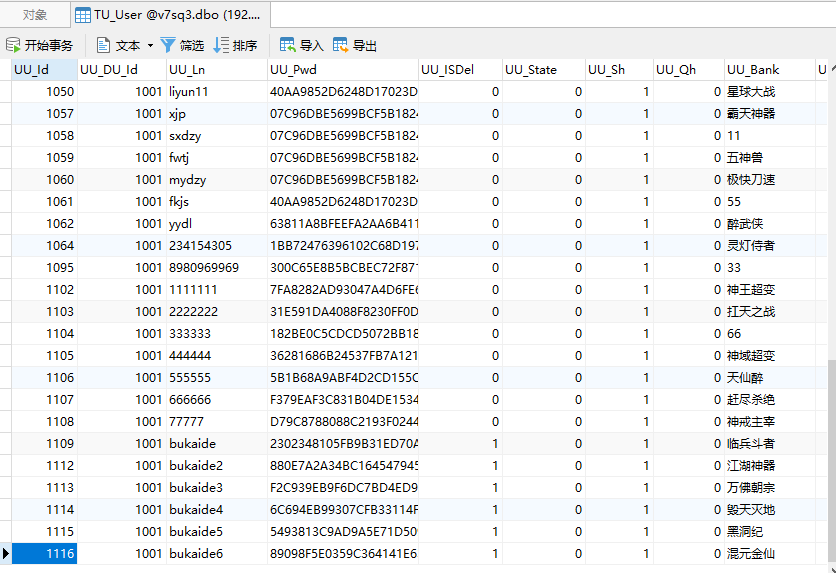Select the UU_Bank cell 天仙醉
The image size is (836, 573).
point(770,377)
